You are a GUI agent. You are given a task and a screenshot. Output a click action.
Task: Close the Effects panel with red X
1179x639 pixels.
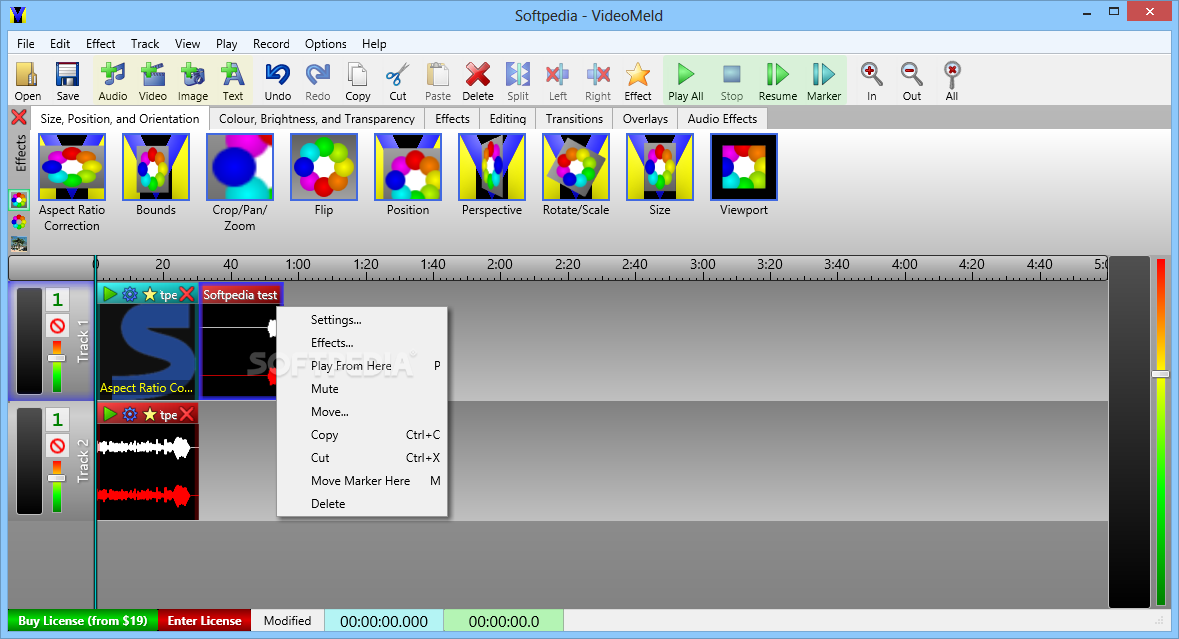(x=19, y=117)
